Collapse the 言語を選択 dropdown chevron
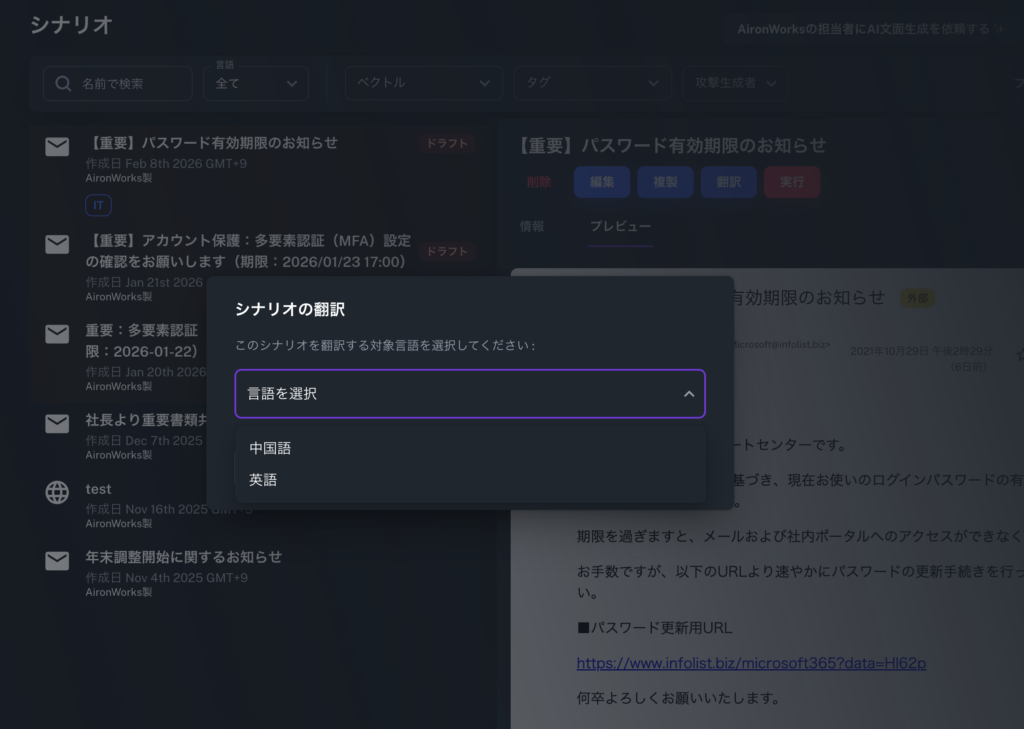This screenshot has height=729, width=1024. [x=688, y=394]
